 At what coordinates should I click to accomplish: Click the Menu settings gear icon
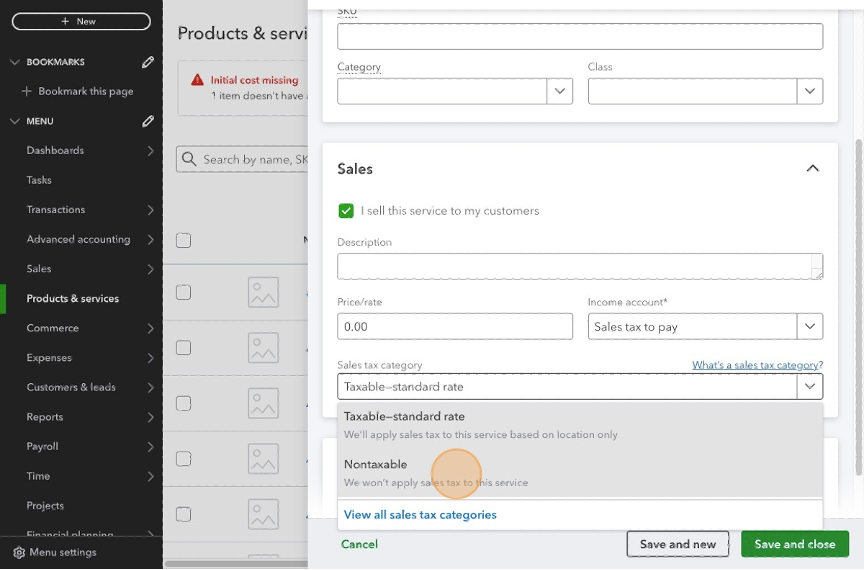point(18,552)
